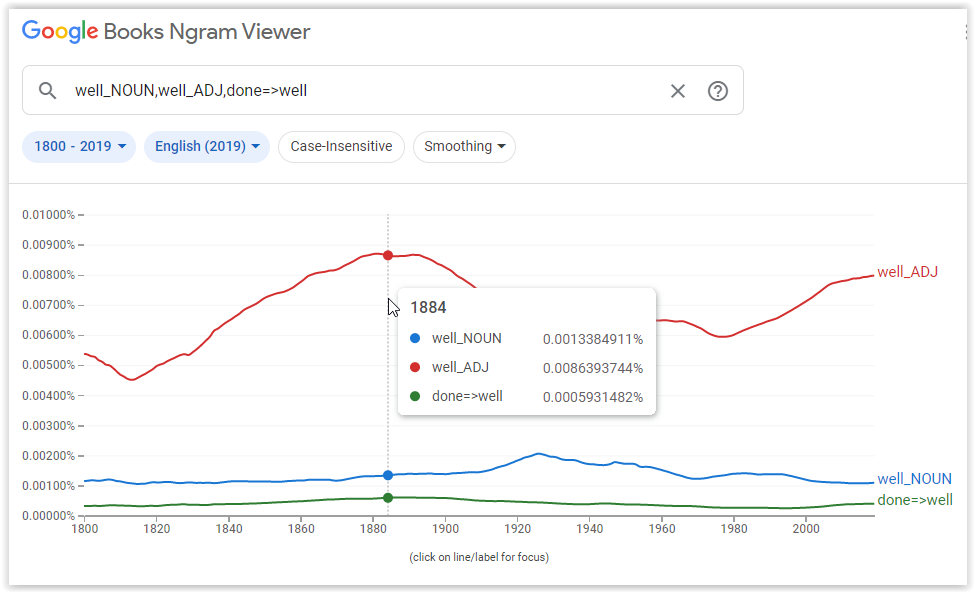The width and height of the screenshot is (975, 593).
Task: Click the green done=>well dot in tooltip
Action: pos(415,397)
